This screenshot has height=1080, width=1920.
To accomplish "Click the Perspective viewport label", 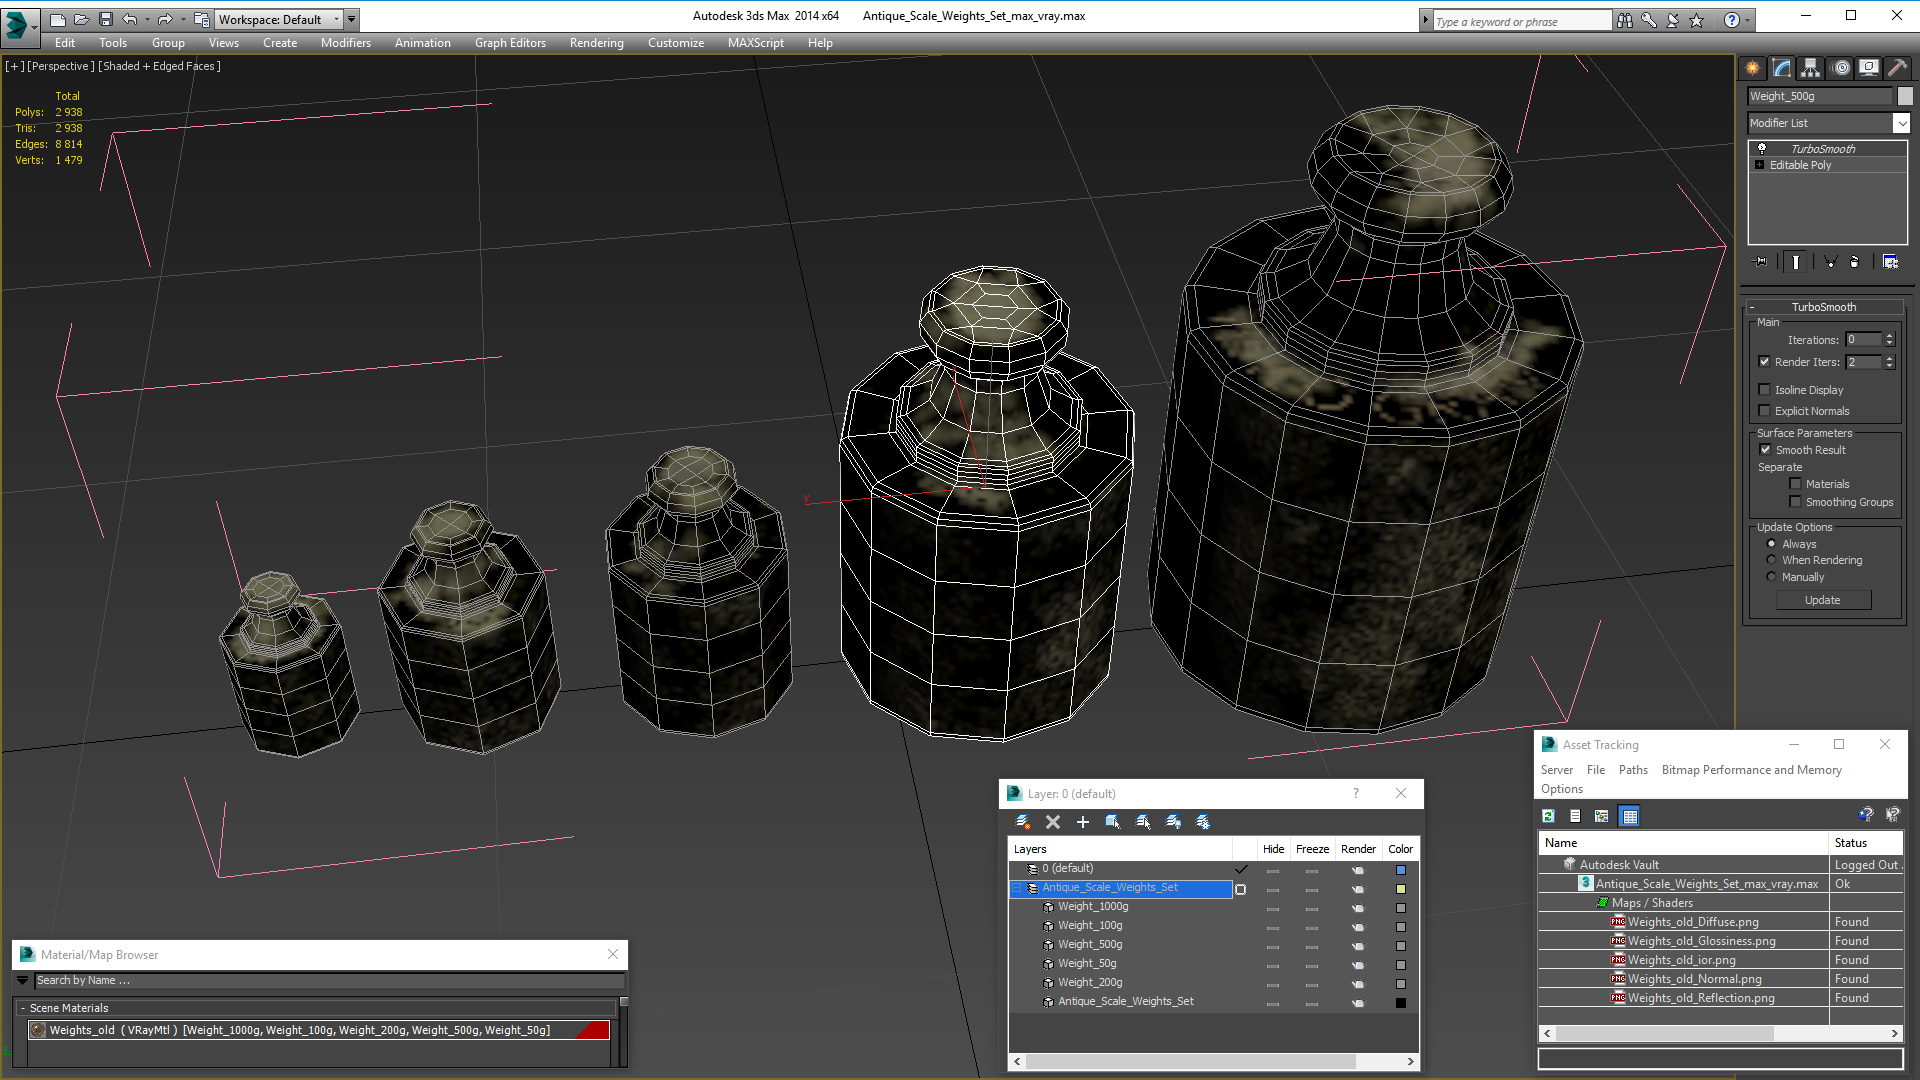I will point(61,66).
